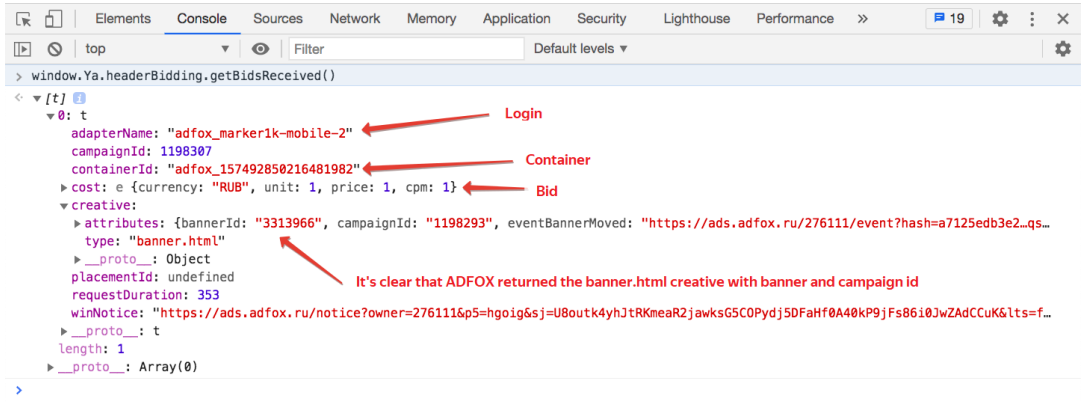Toggle the device toolbar icon
The image size is (1083, 402).
[x=54, y=19]
